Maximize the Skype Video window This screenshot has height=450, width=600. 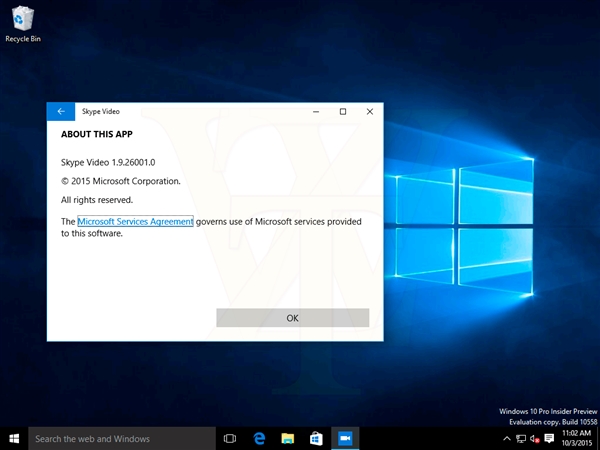[x=343, y=111]
